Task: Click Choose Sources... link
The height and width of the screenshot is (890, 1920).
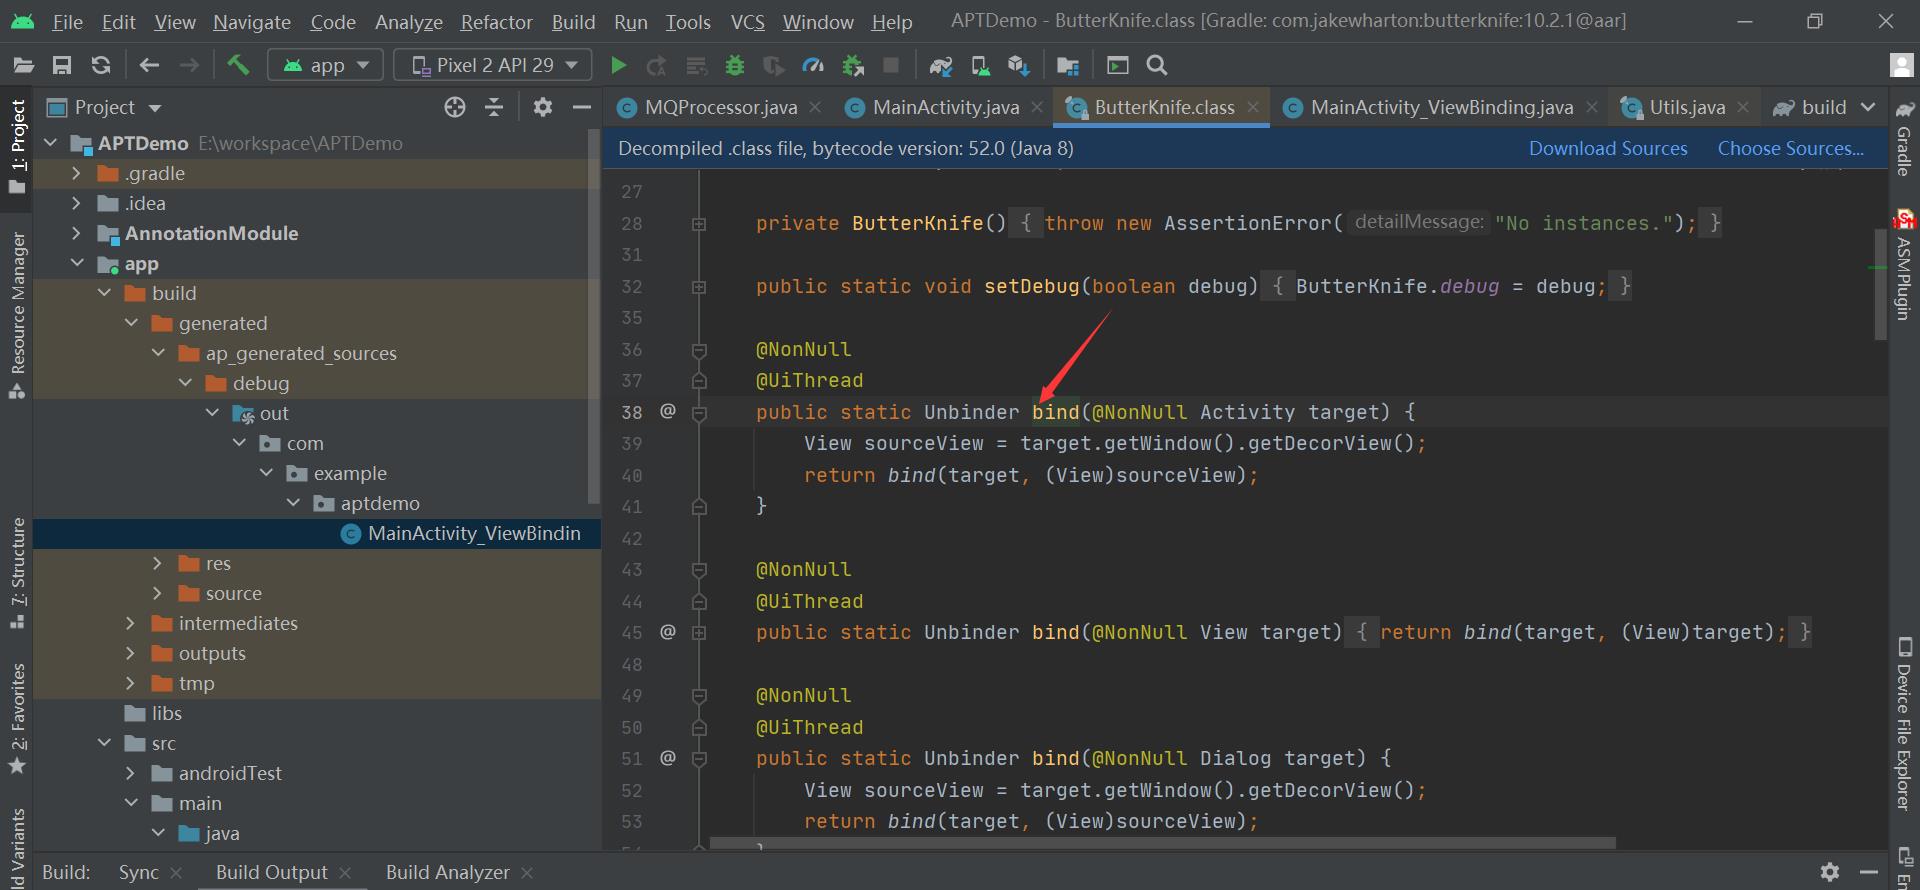Action: [1790, 148]
